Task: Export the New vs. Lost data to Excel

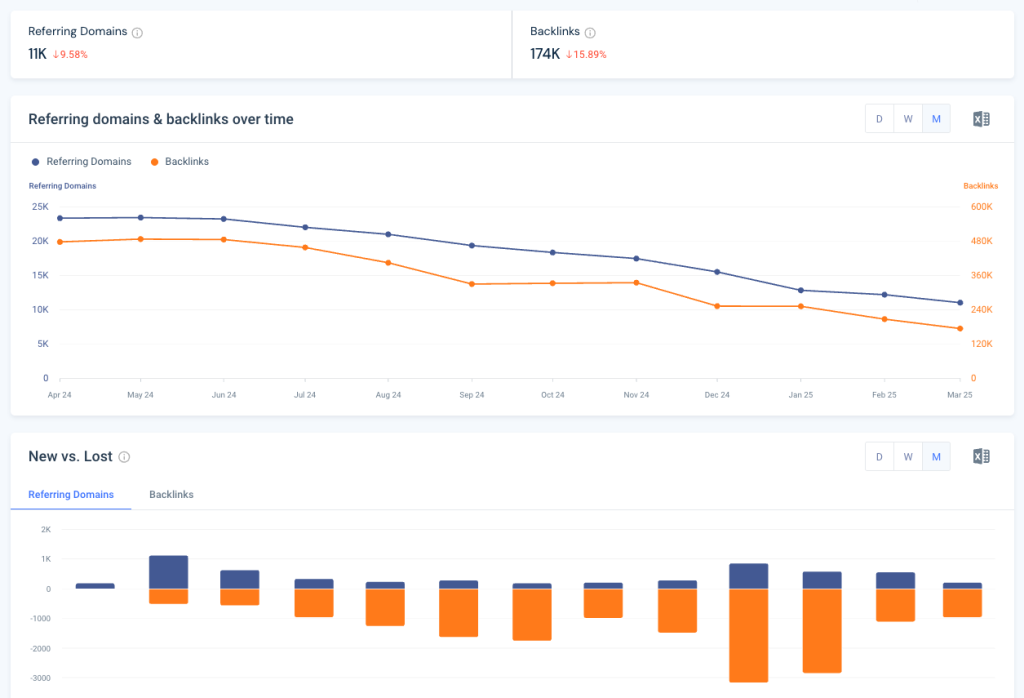Action: tap(981, 456)
